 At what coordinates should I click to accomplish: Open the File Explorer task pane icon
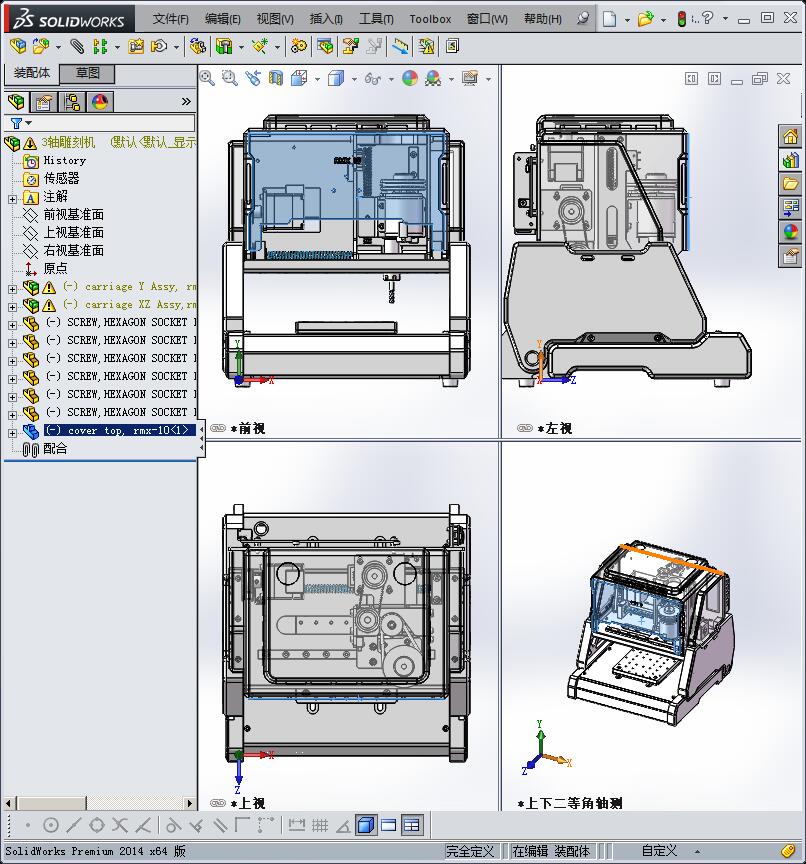coord(791,183)
